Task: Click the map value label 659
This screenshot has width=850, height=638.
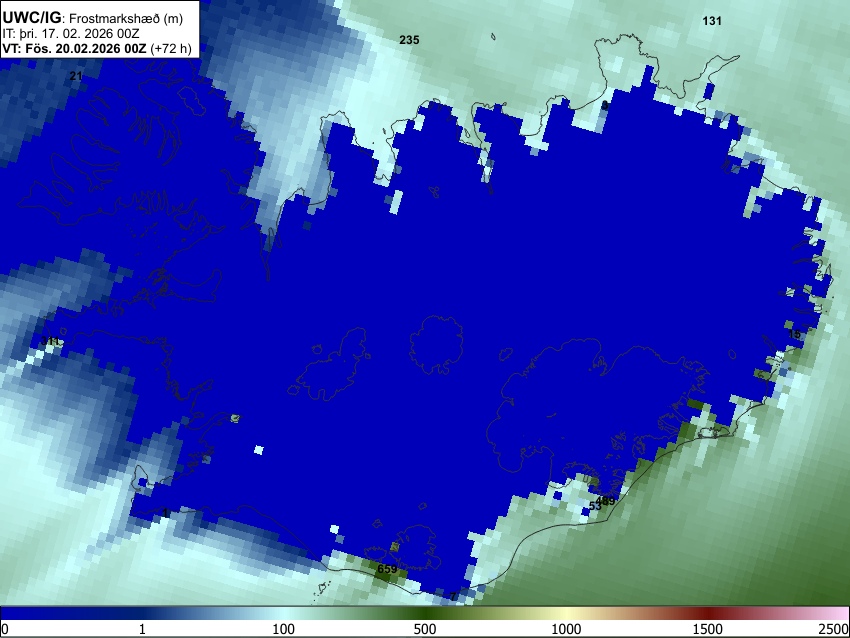Action: pos(387,569)
